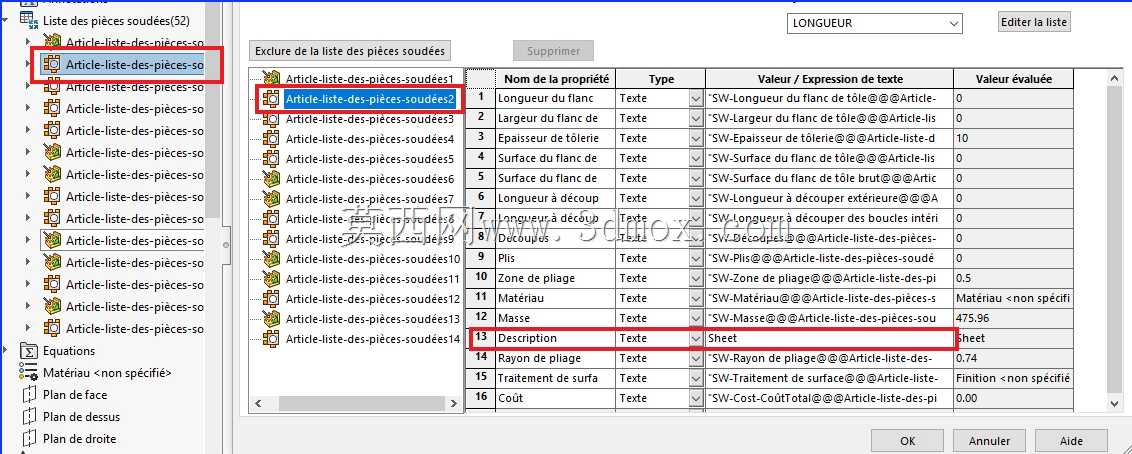Open help with the Aide button
Viewport: 1132px width, 454px height.
point(1071,441)
